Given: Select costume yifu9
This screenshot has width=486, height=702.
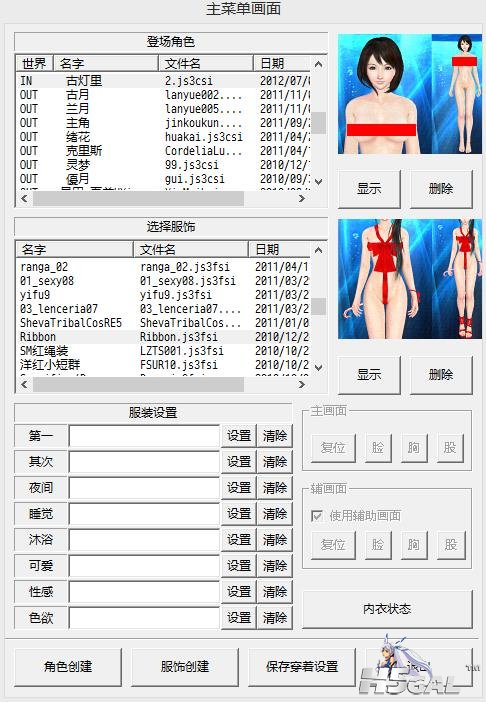Looking at the screenshot, I should (163, 295).
